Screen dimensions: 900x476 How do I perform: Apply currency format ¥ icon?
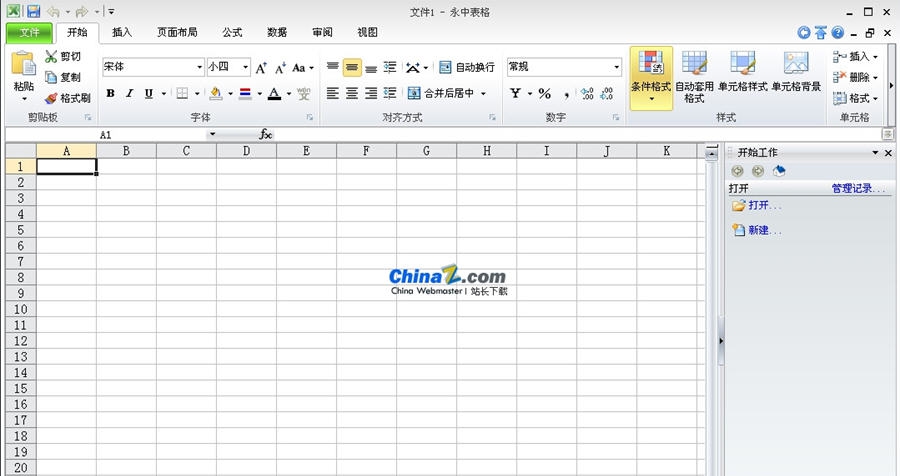pos(515,93)
